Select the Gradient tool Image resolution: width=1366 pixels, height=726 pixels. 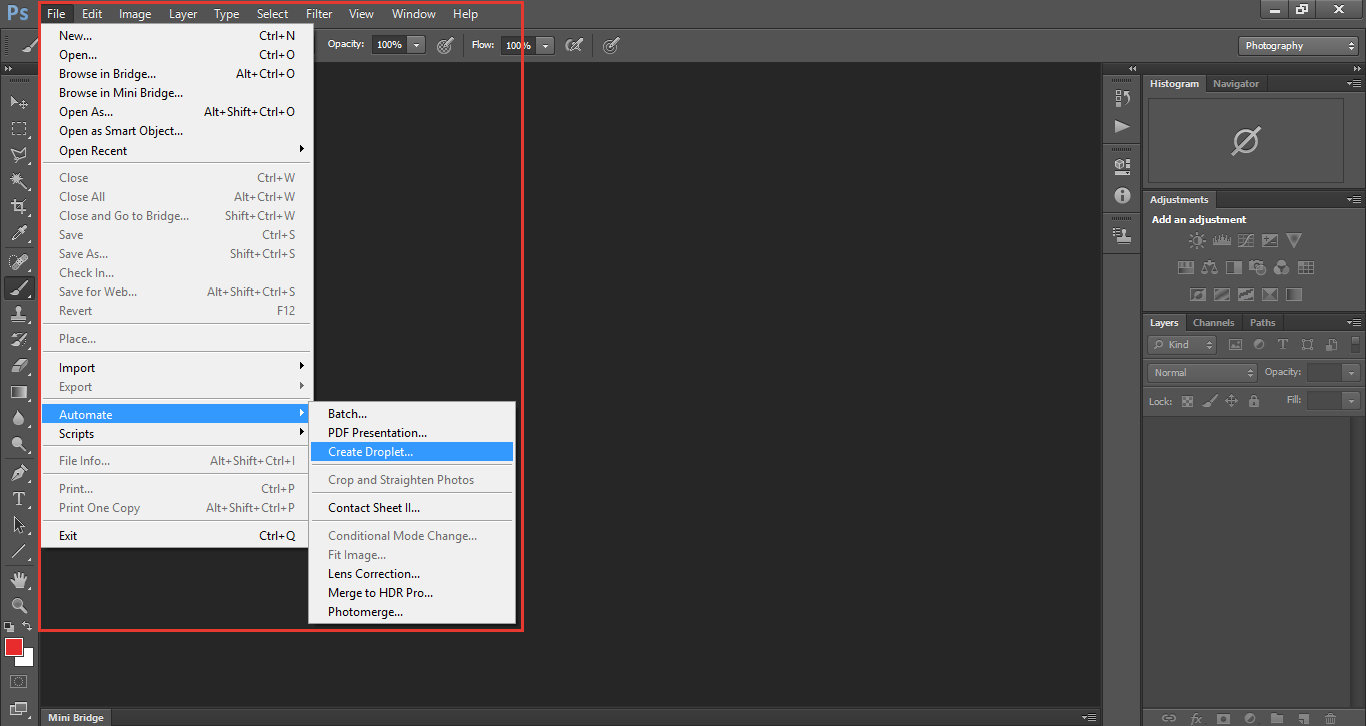tap(19, 392)
